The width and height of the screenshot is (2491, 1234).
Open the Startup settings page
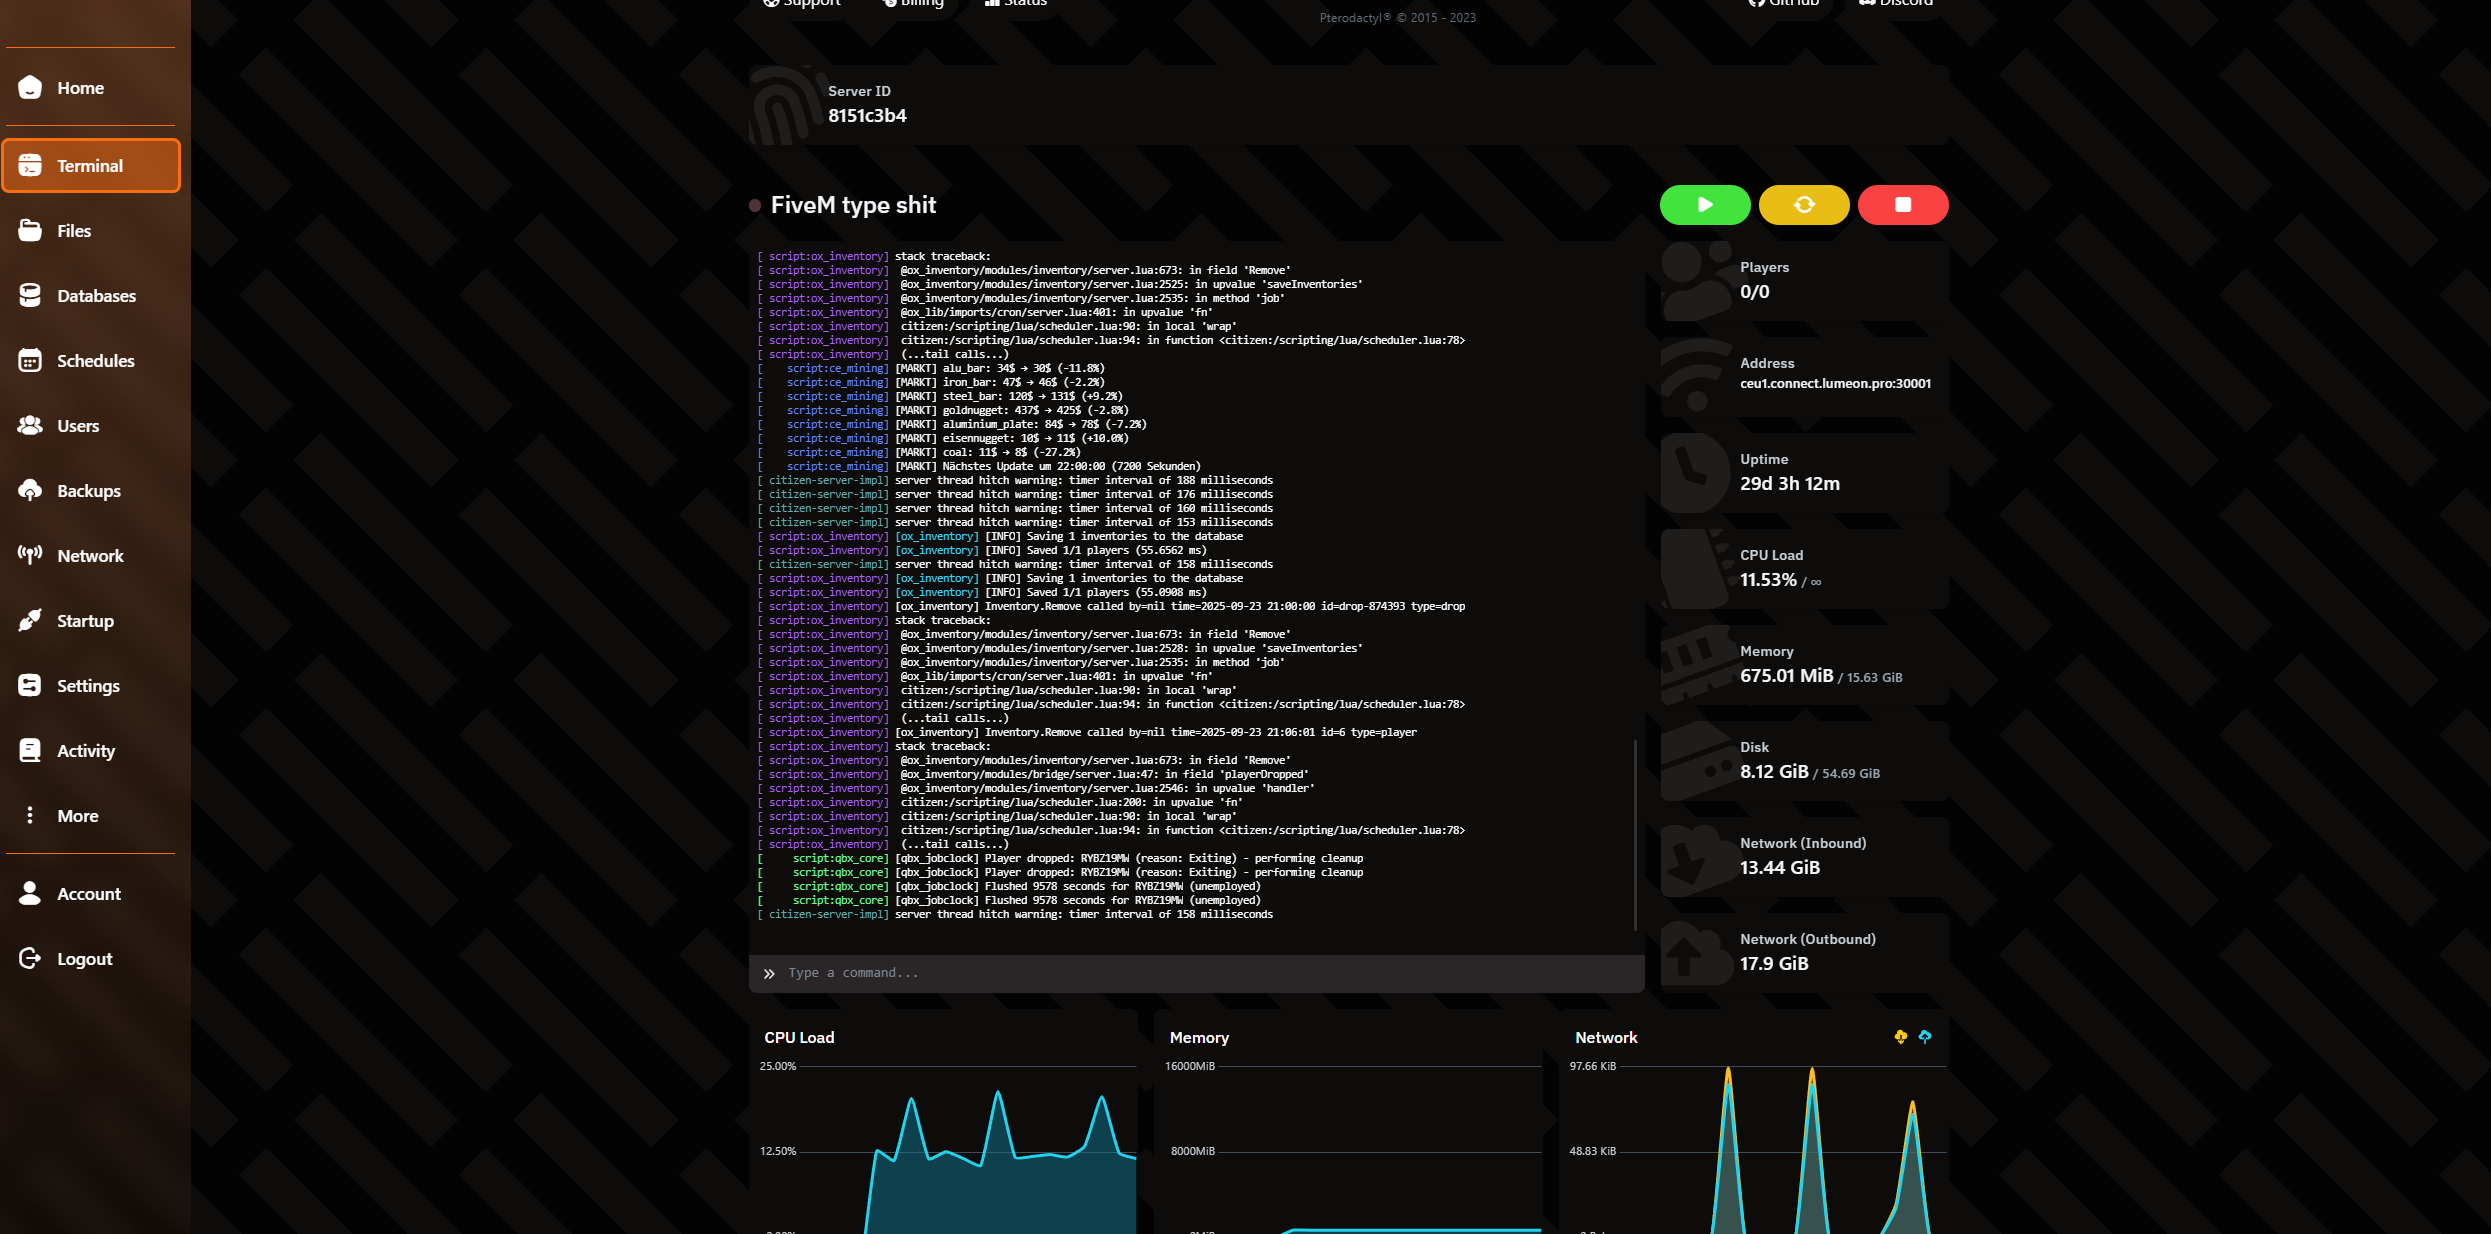[85, 621]
